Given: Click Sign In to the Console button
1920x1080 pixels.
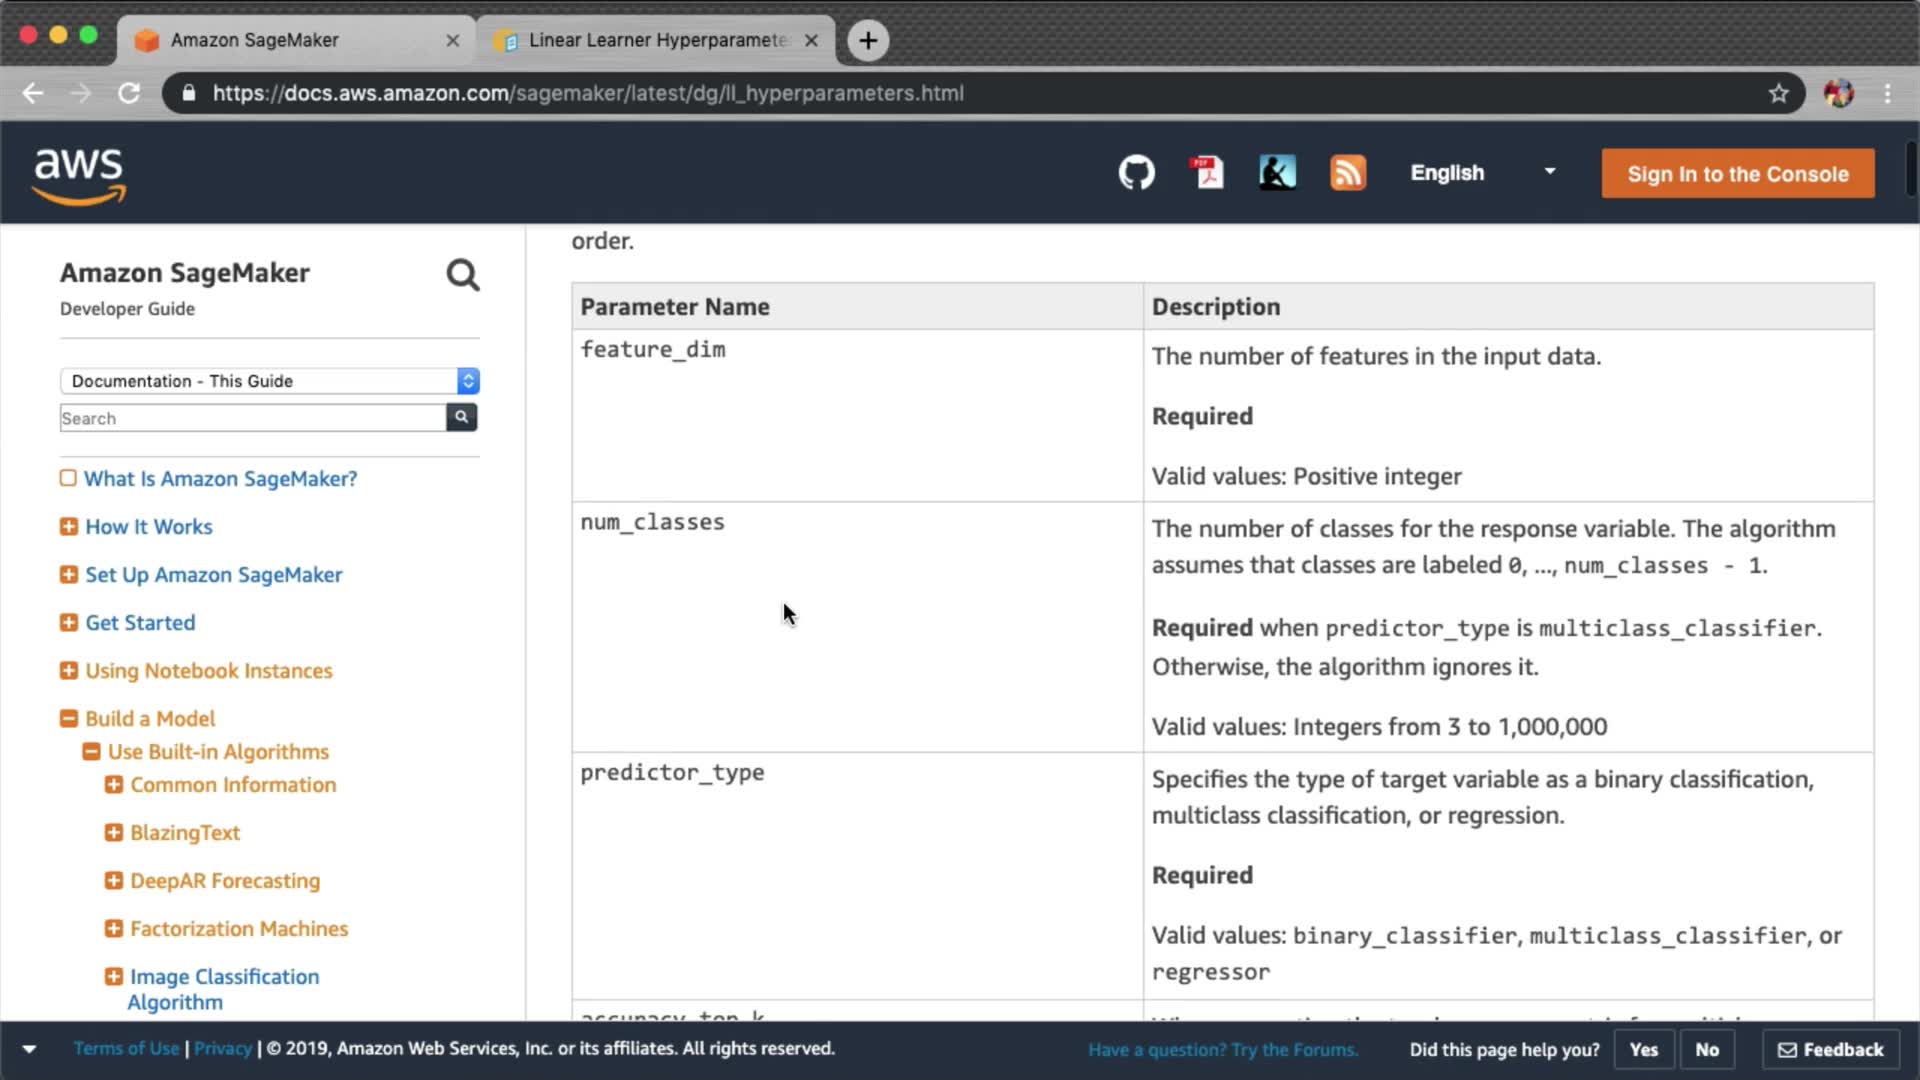Looking at the screenshot, I should tap(1737, 174).
